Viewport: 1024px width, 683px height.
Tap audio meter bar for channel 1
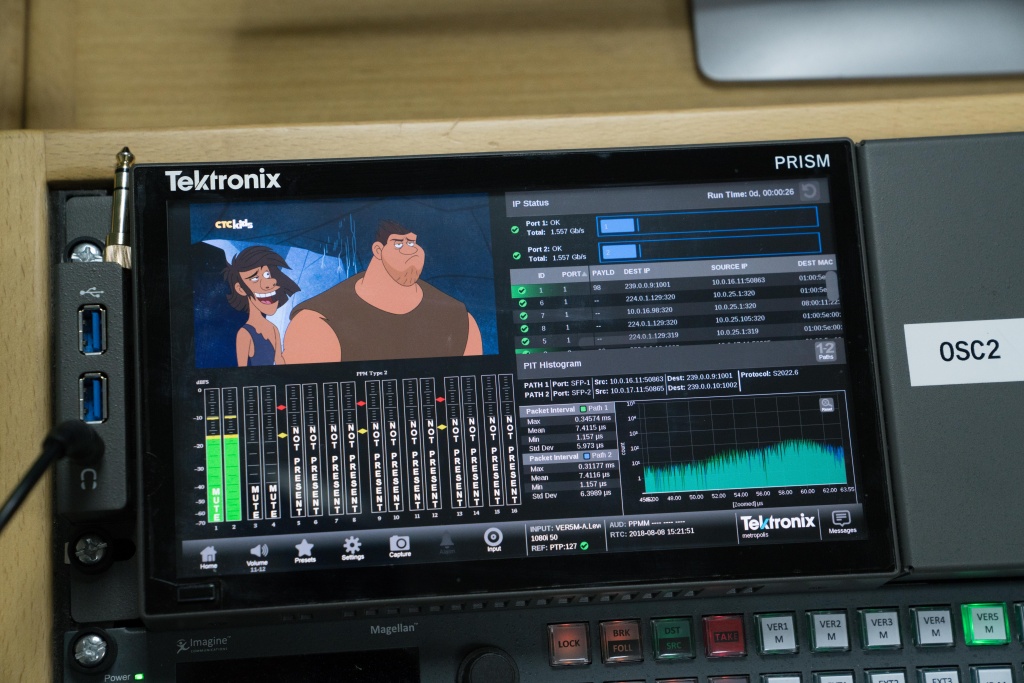coord(213,455)
